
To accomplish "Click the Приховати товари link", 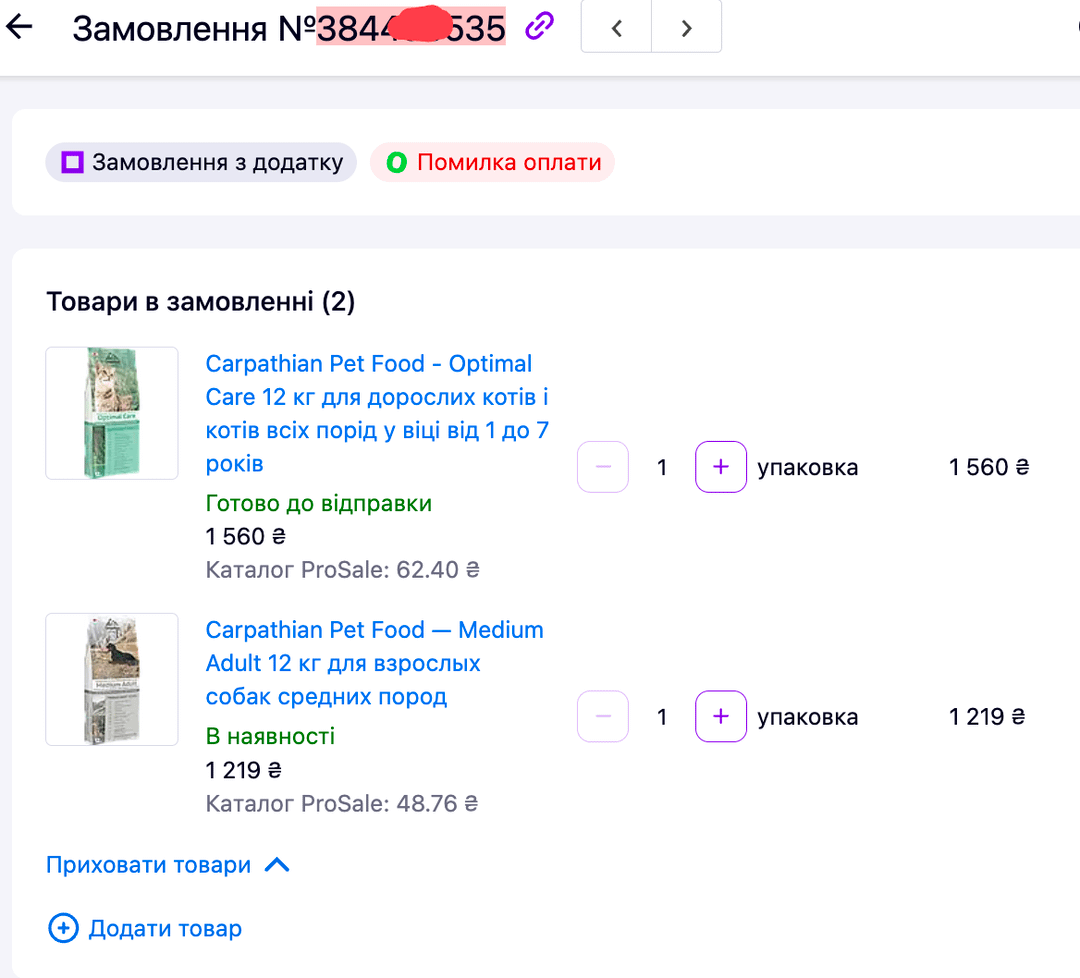I will pyautogui.click(x=148, y=865).
